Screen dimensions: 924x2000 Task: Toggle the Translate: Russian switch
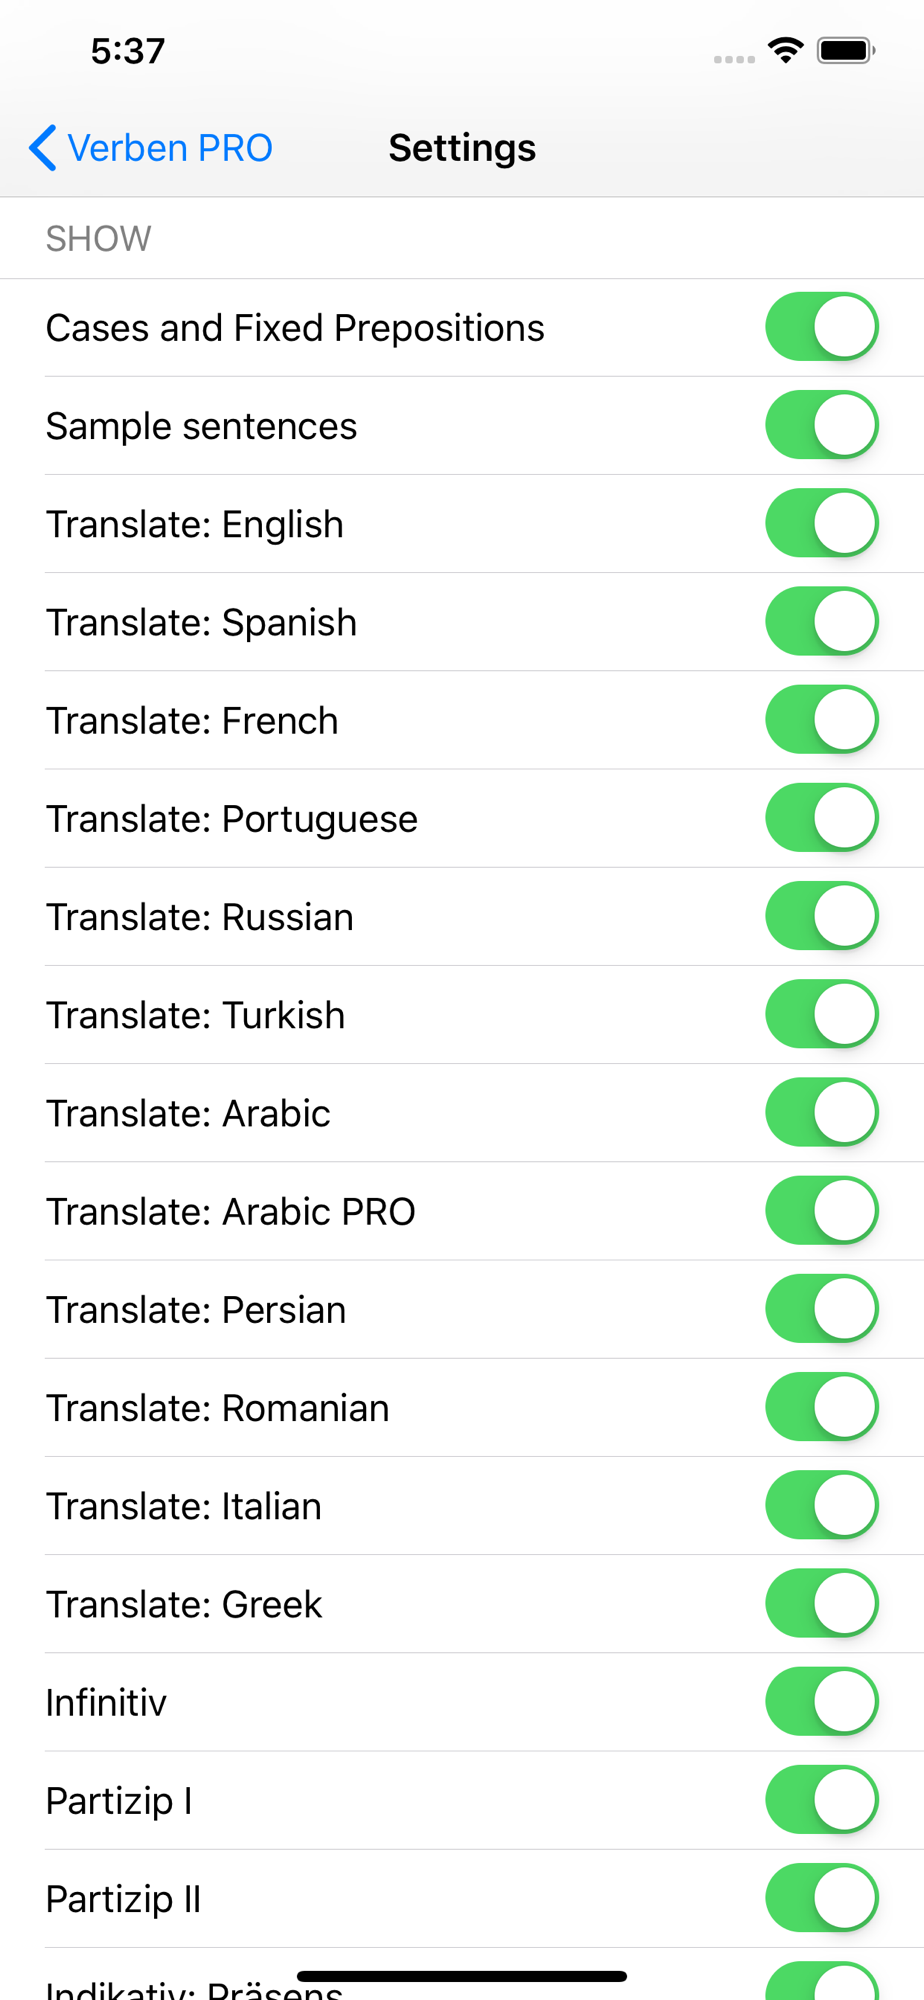point(822,916)
